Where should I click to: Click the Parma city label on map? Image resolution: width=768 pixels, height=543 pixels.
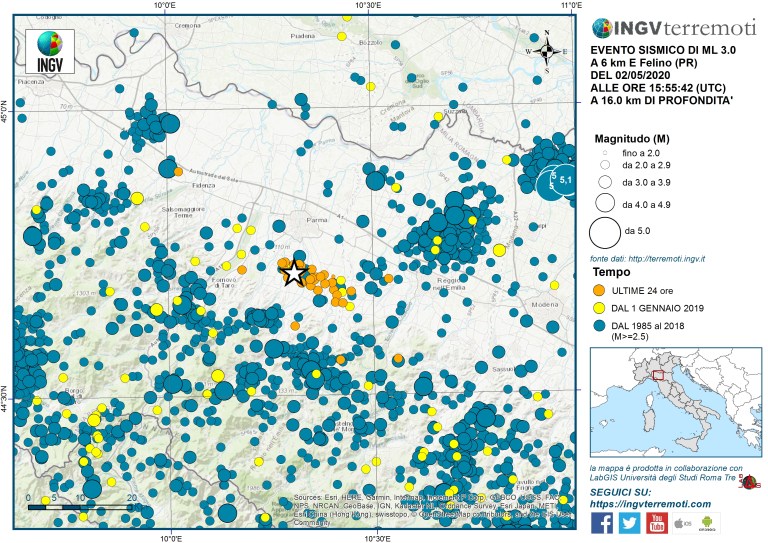click(x=316, y=219)
